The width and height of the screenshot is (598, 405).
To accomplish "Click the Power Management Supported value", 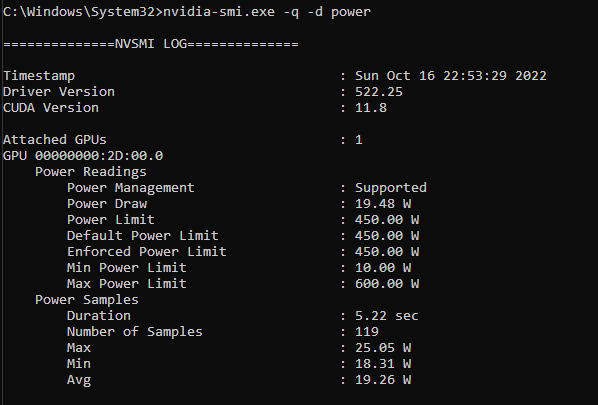I will tap(391, 188).
